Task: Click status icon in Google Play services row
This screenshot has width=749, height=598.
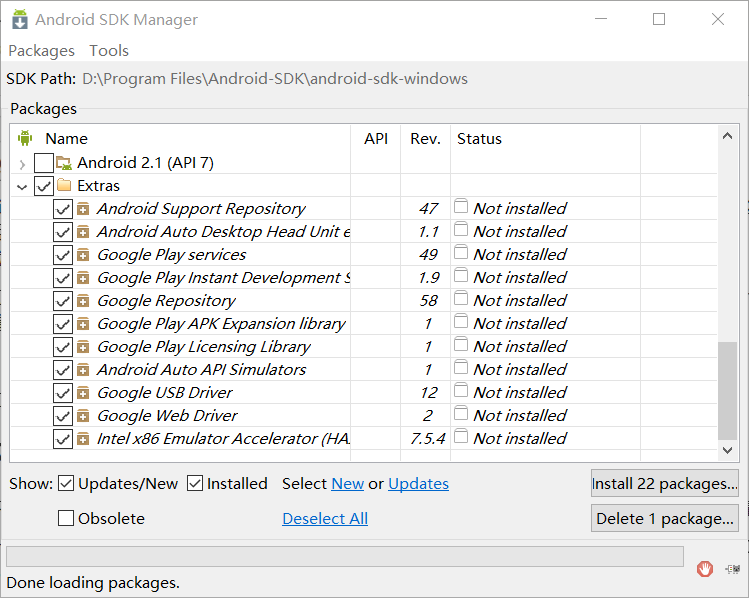Action: [x=461, y=252]
